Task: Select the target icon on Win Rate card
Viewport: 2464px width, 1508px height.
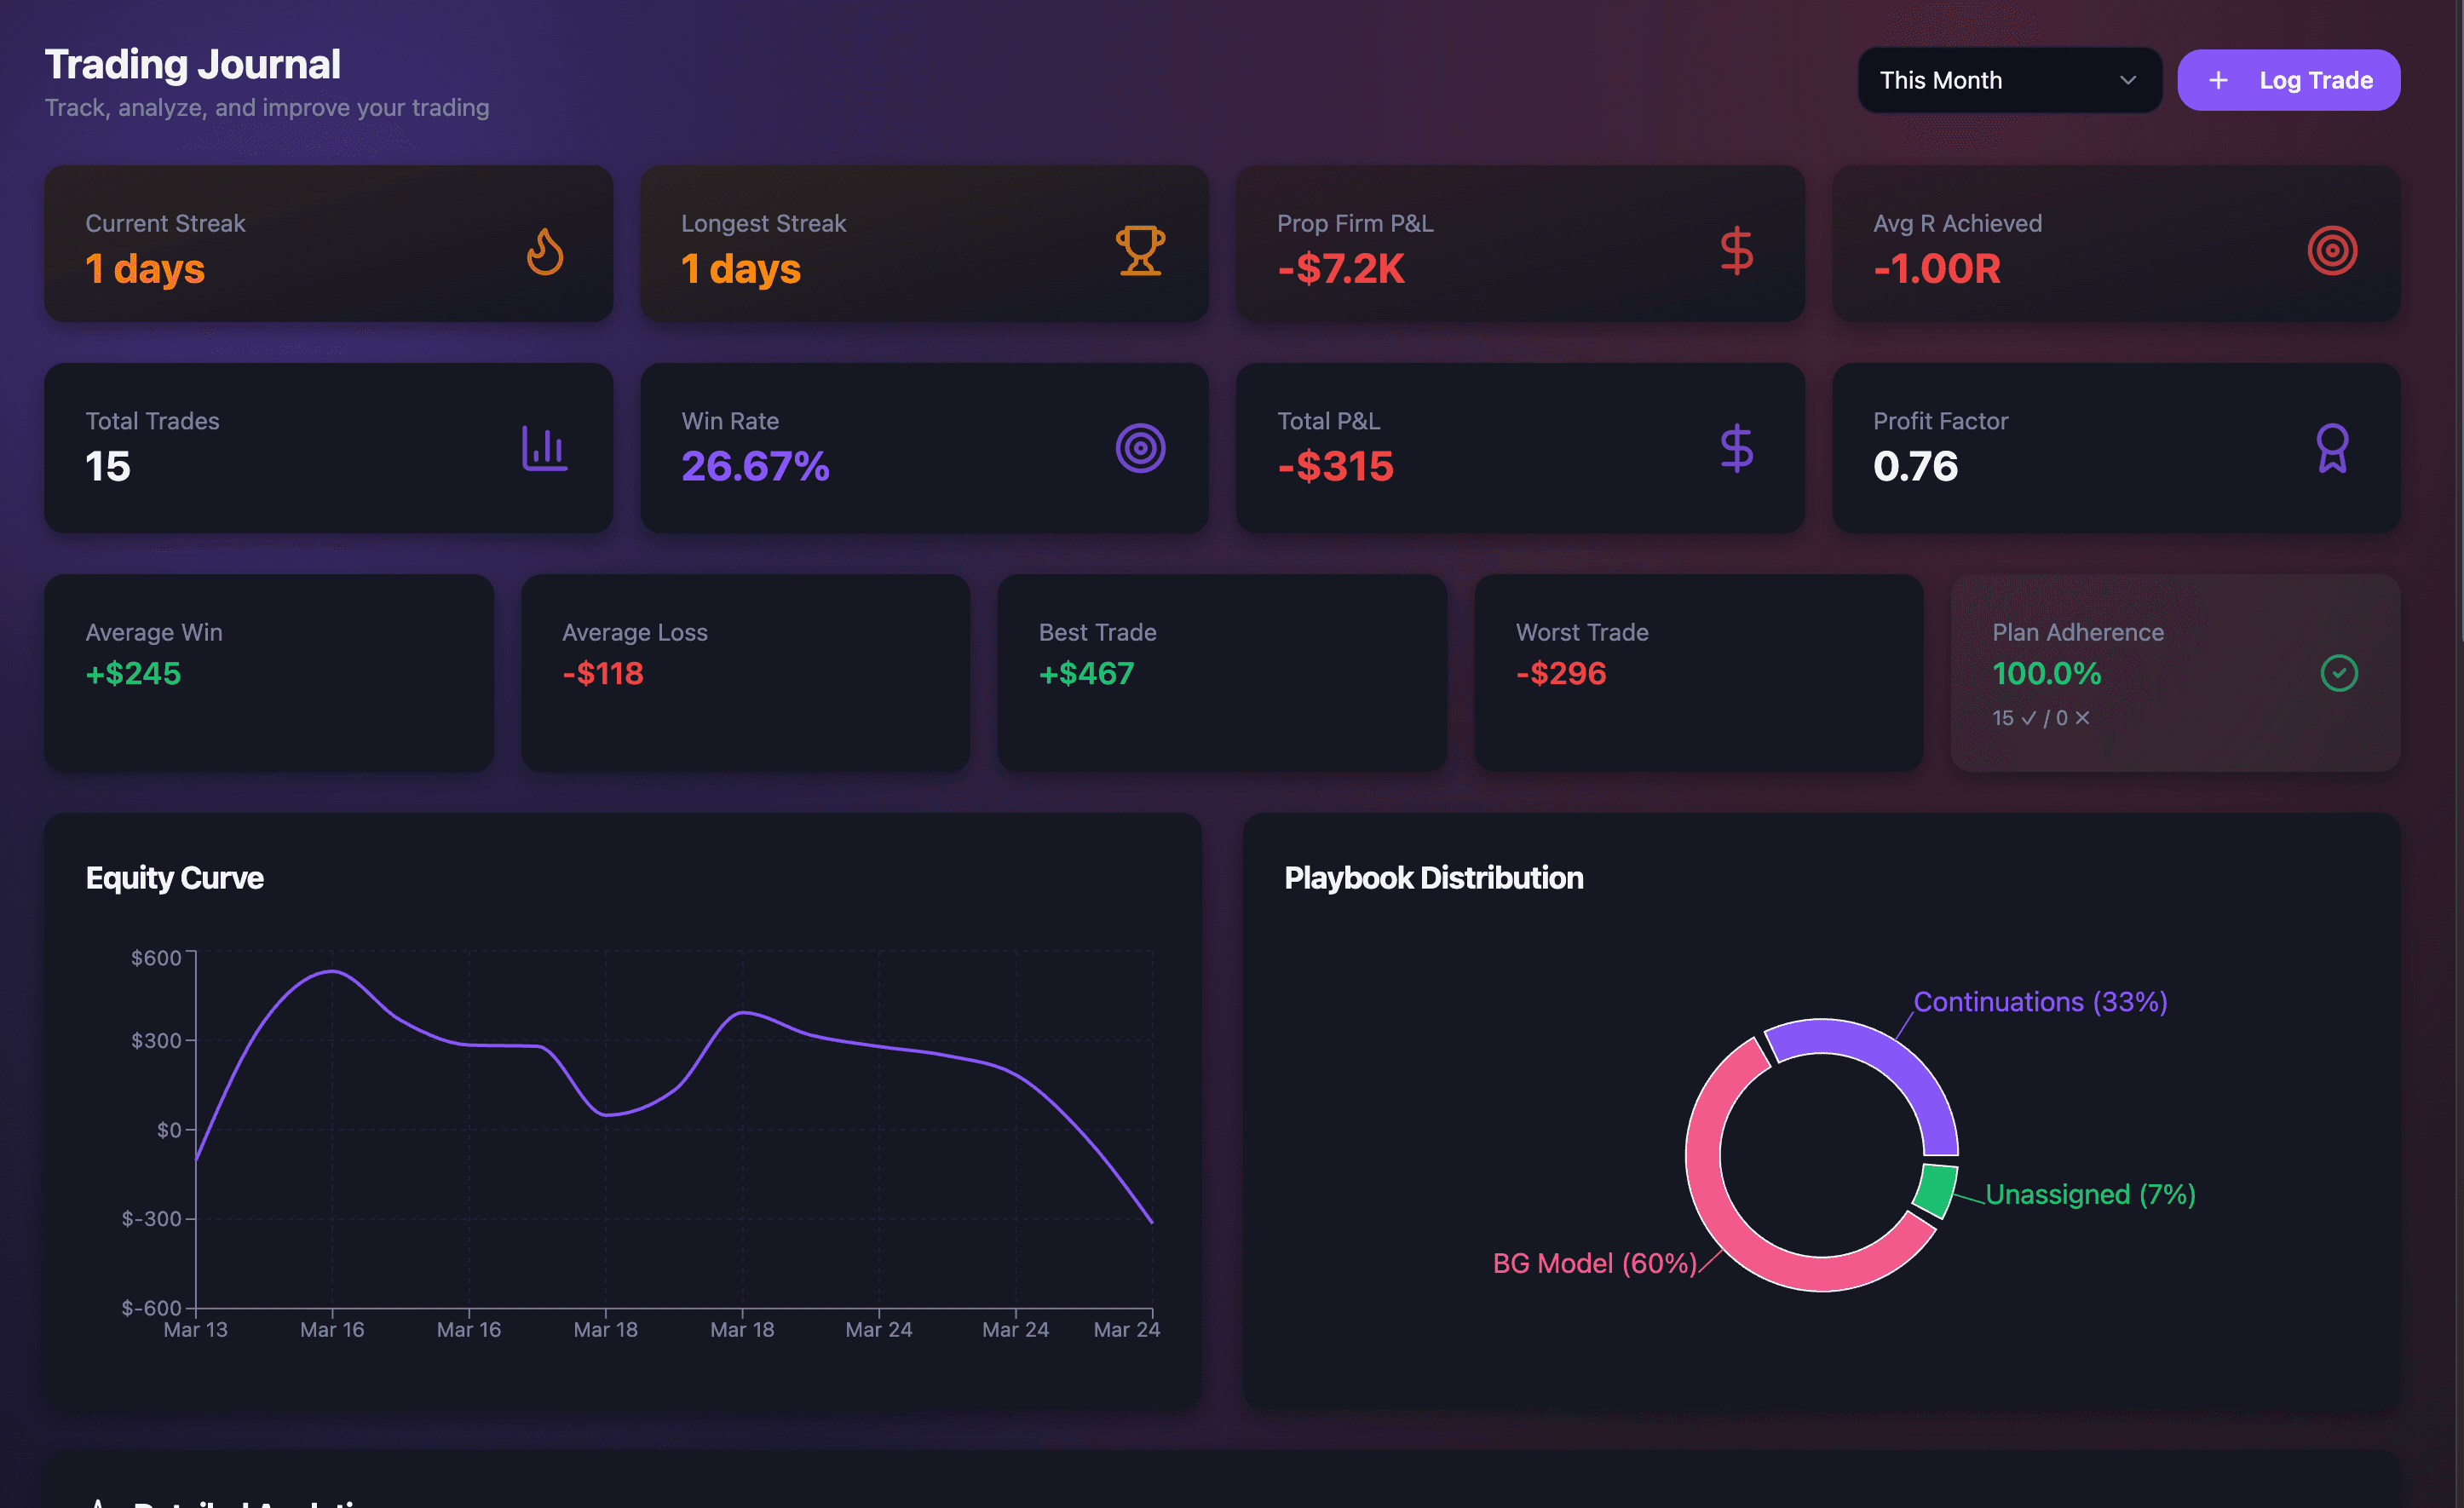Action: coord(1139,448)
